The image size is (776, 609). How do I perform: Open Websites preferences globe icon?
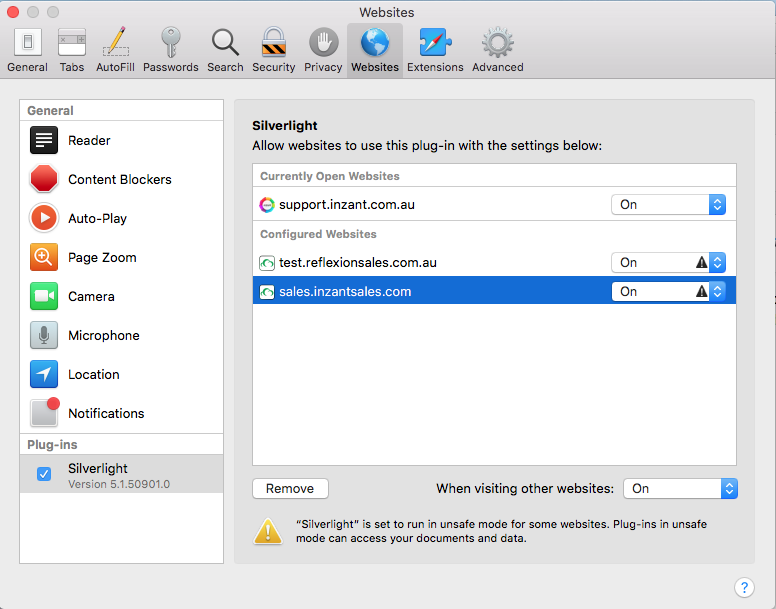click(375, 43)
